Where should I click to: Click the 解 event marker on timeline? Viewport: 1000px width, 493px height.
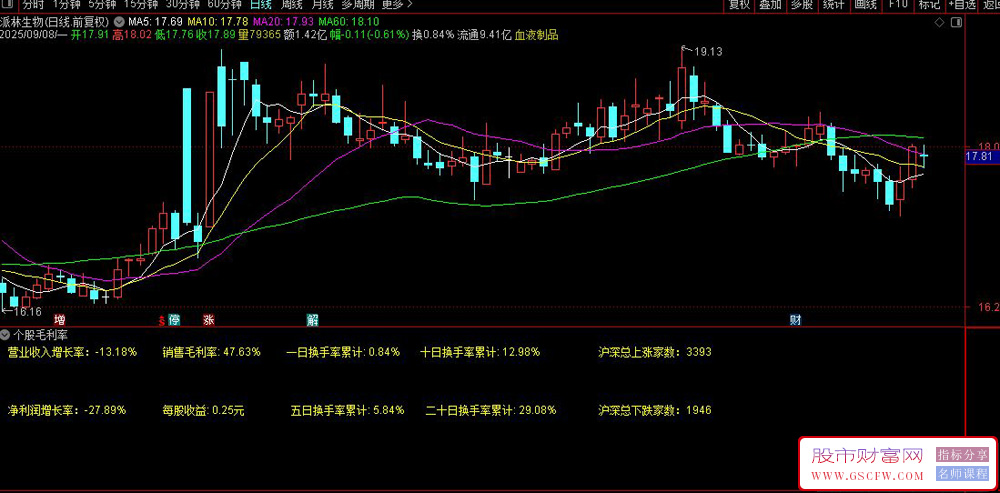tap(312, 320)
